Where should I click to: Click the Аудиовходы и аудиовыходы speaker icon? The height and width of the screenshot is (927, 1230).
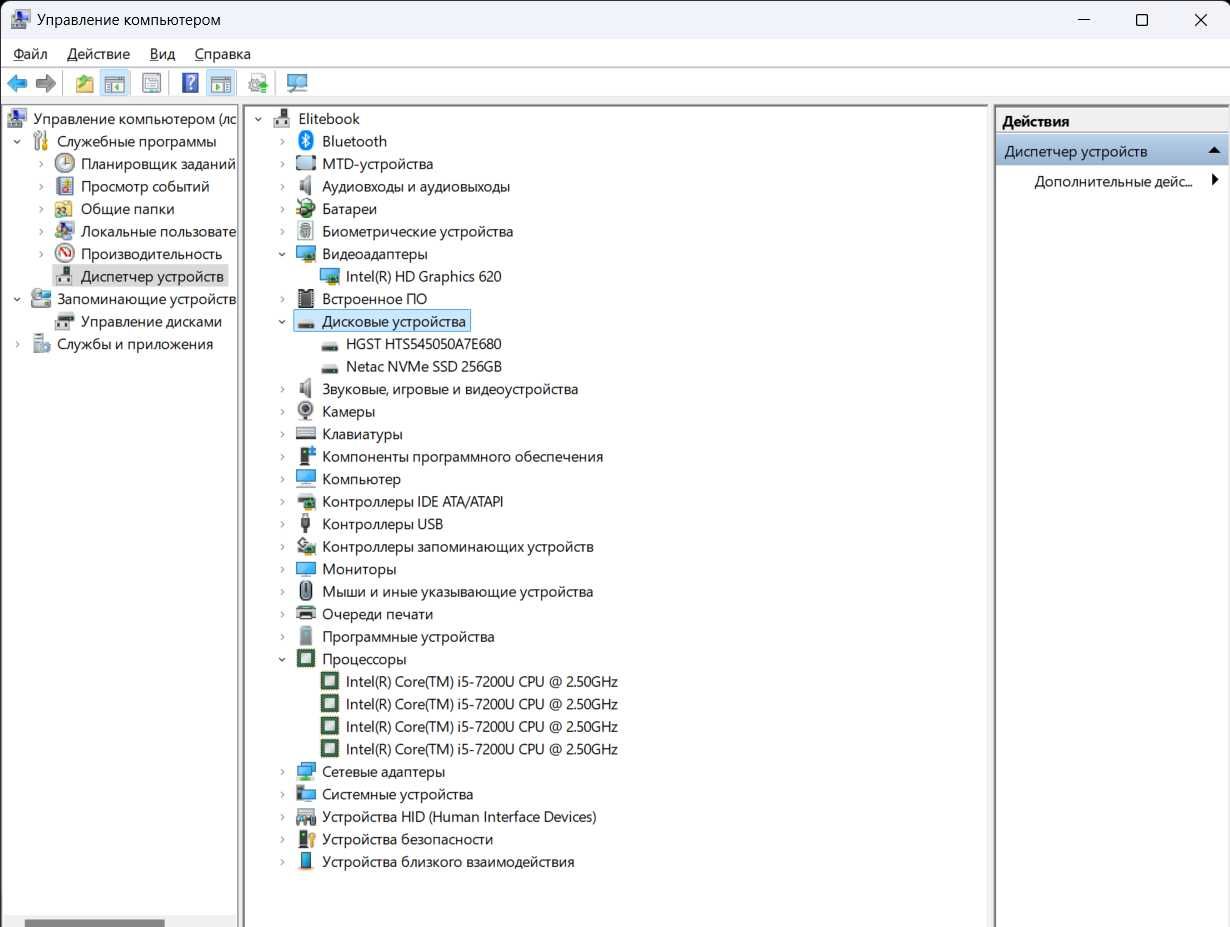[306, 186]
